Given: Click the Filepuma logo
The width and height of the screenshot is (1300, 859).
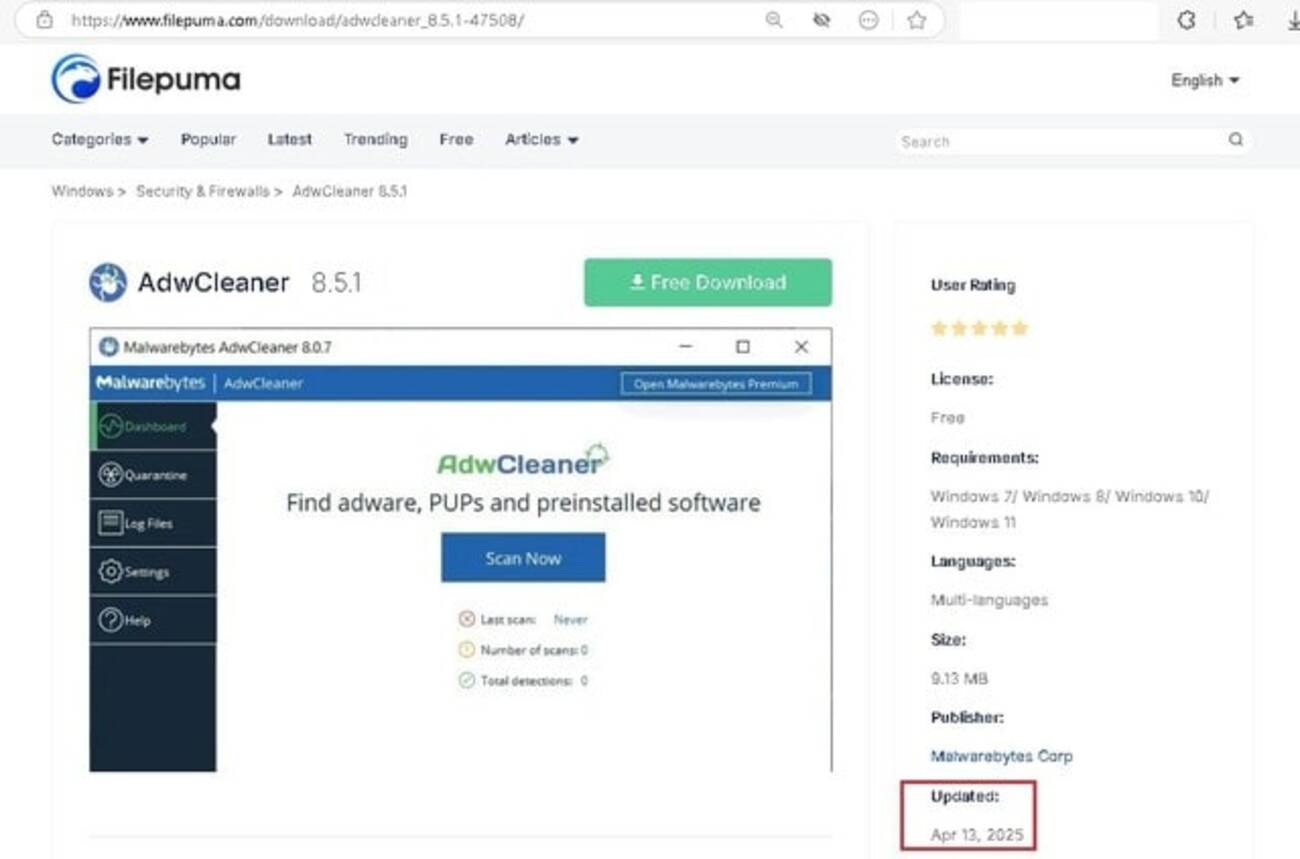Looking at the screenshot, I should tap(146, 79).
